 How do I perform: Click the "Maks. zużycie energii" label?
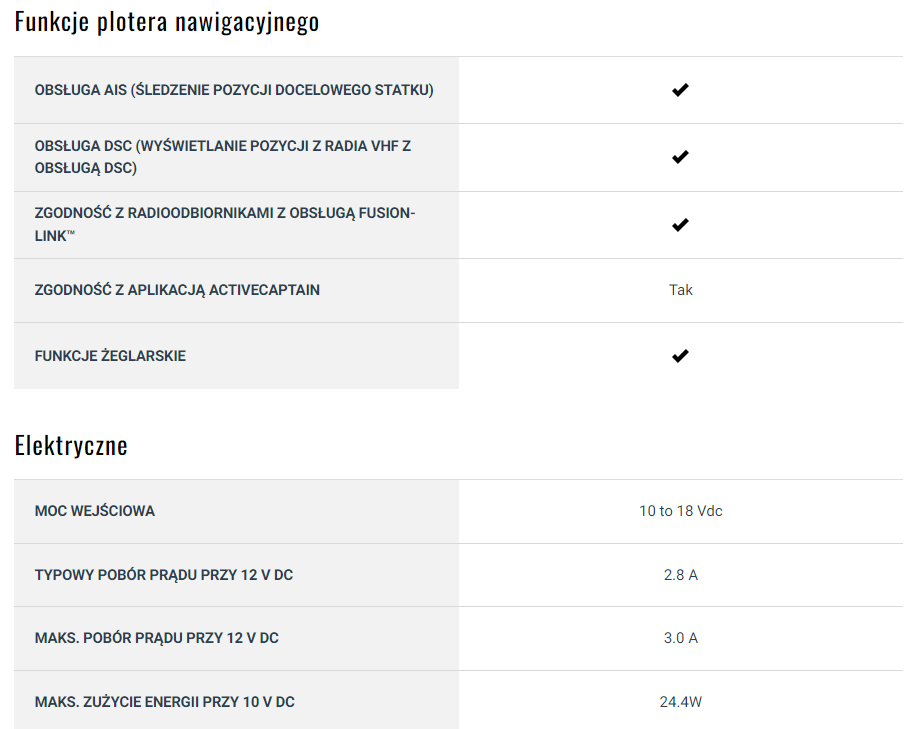(x=165, y=702)
